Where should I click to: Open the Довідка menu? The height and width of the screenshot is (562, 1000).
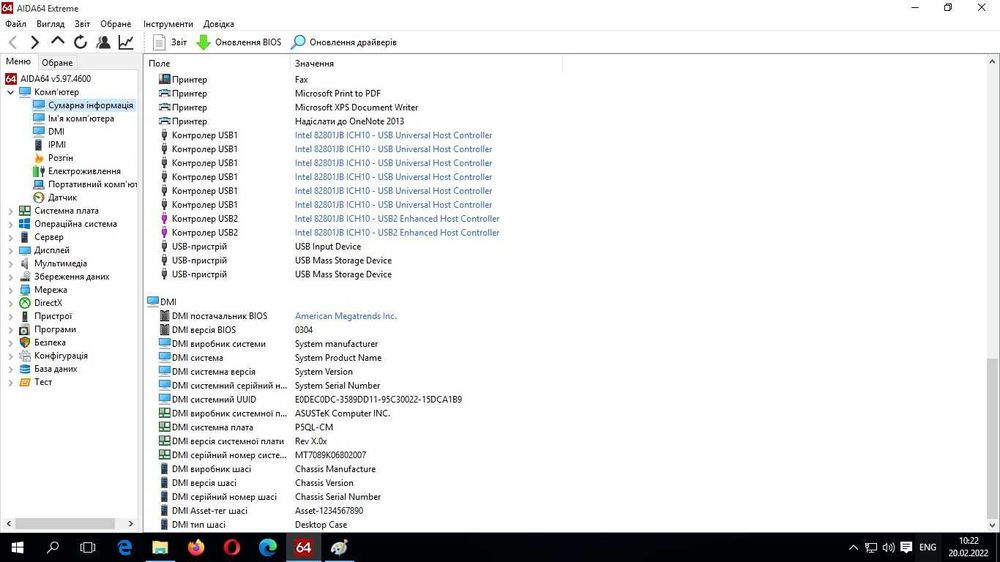[x=219, y=24]
